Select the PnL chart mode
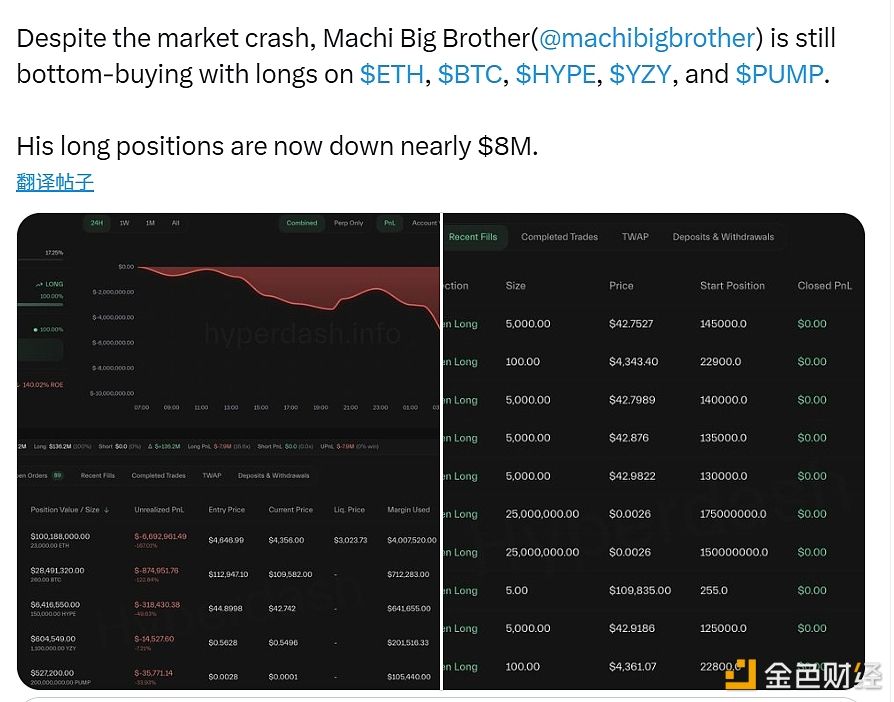894x702 pixels. click(x=389, y=223)
